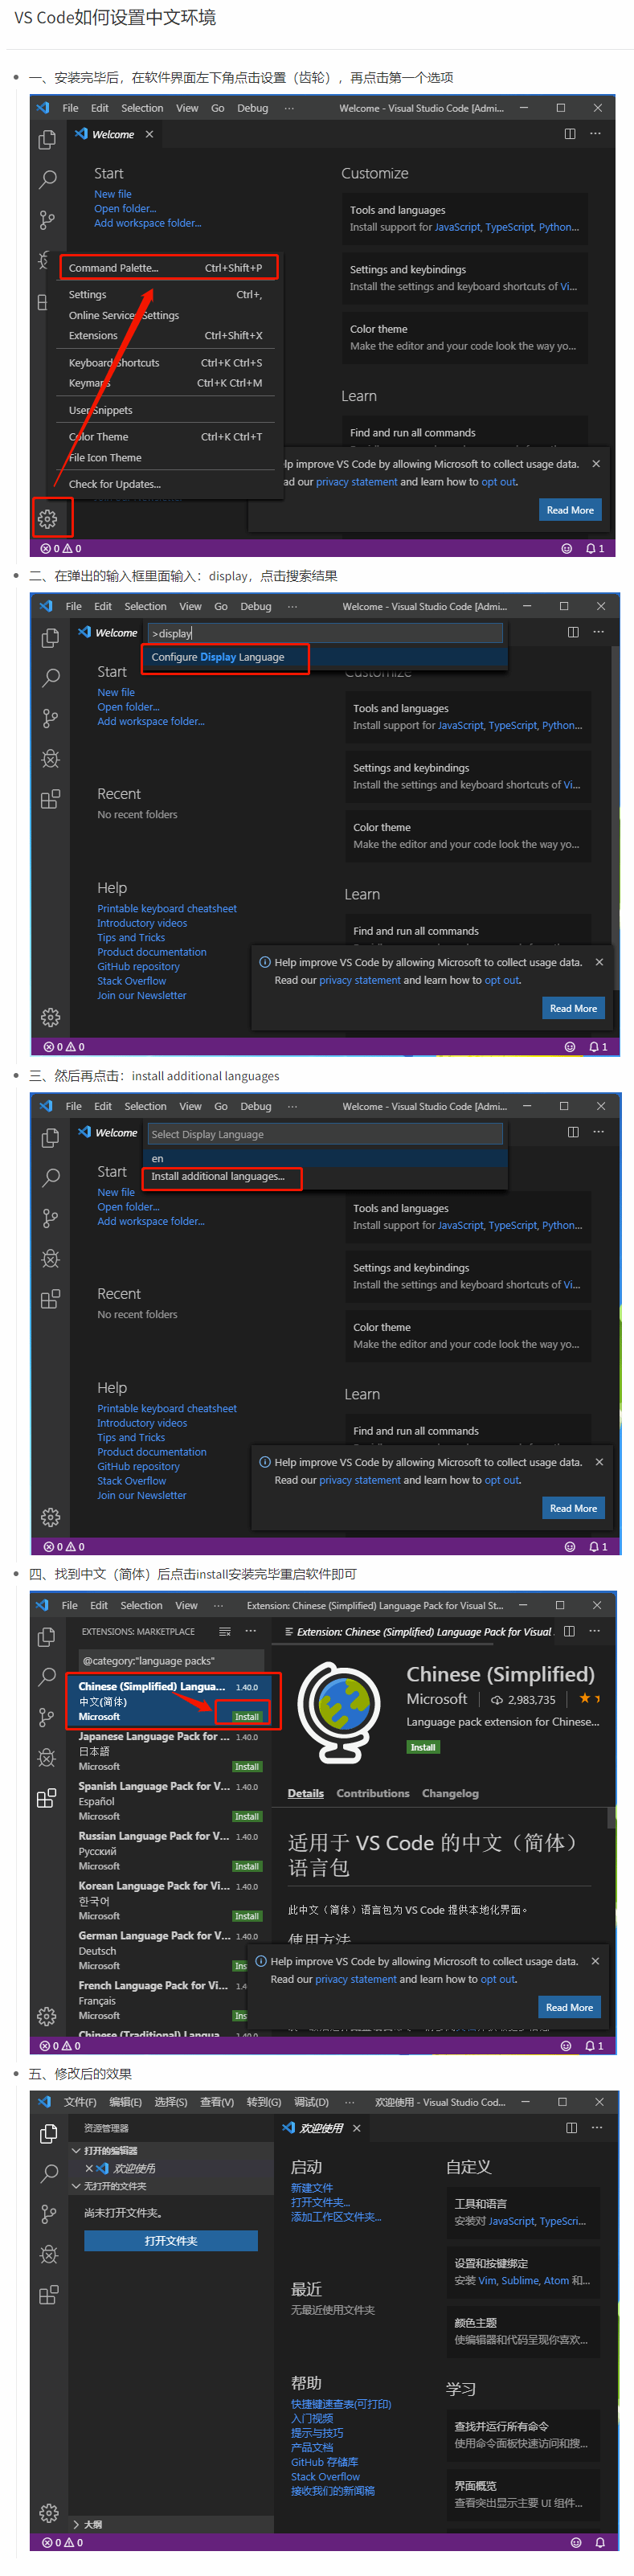This screenshot has height=2576, width=634.
Task: Click Install on Chinese (Simplified) Language Pack list row
Action: [x=247, y=1717]
